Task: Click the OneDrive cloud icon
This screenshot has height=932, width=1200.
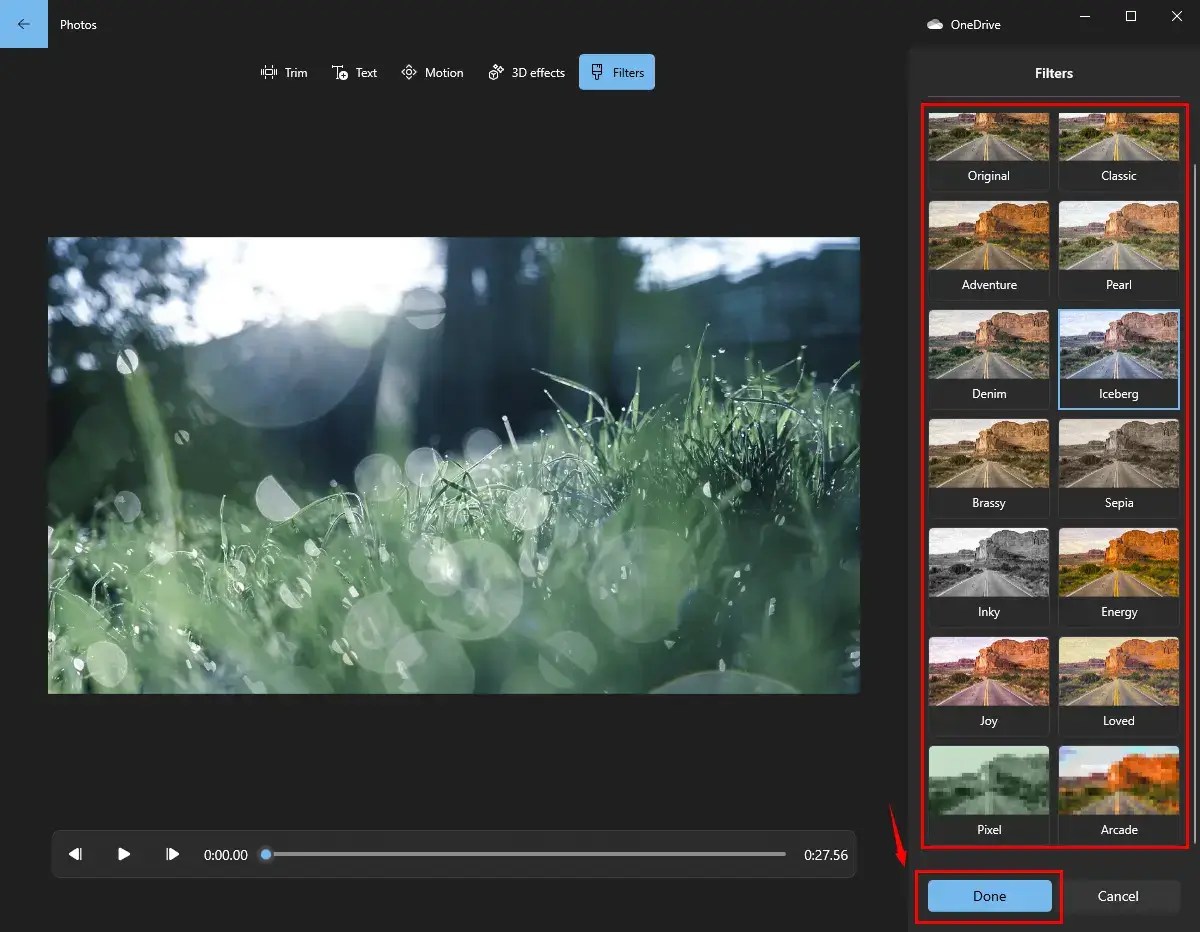Action: pos(935,23)
